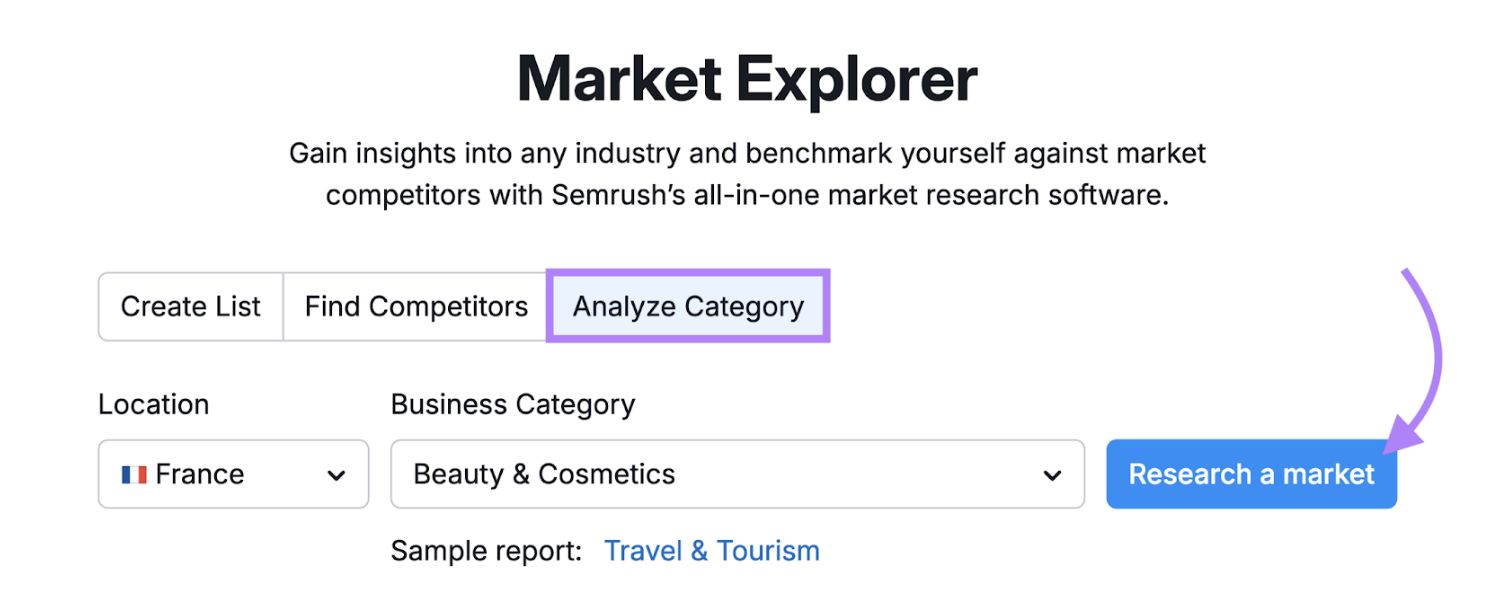Switch to the Create List tab
Screen dimensions: 1500x600
pos(189,306)
